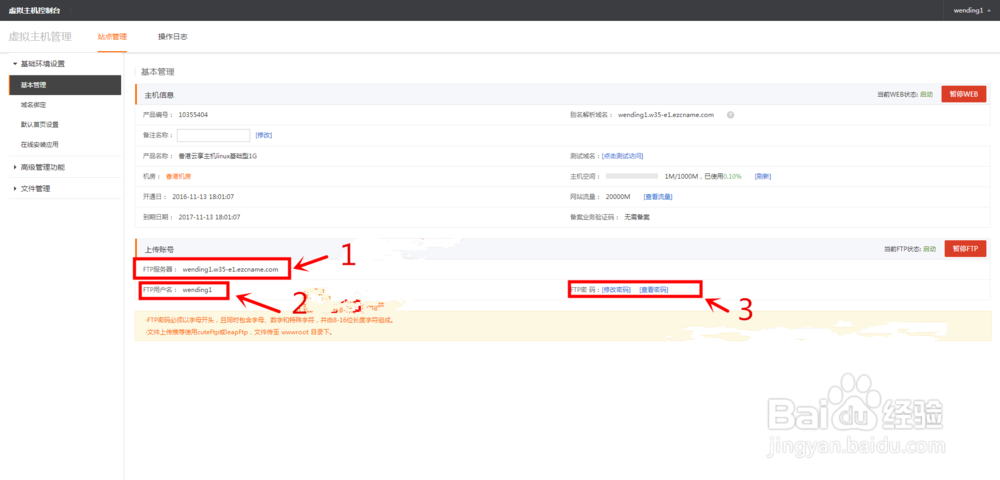Click the 修改密码 link
Screen dimensions: 1000x480
click(616, 289)
